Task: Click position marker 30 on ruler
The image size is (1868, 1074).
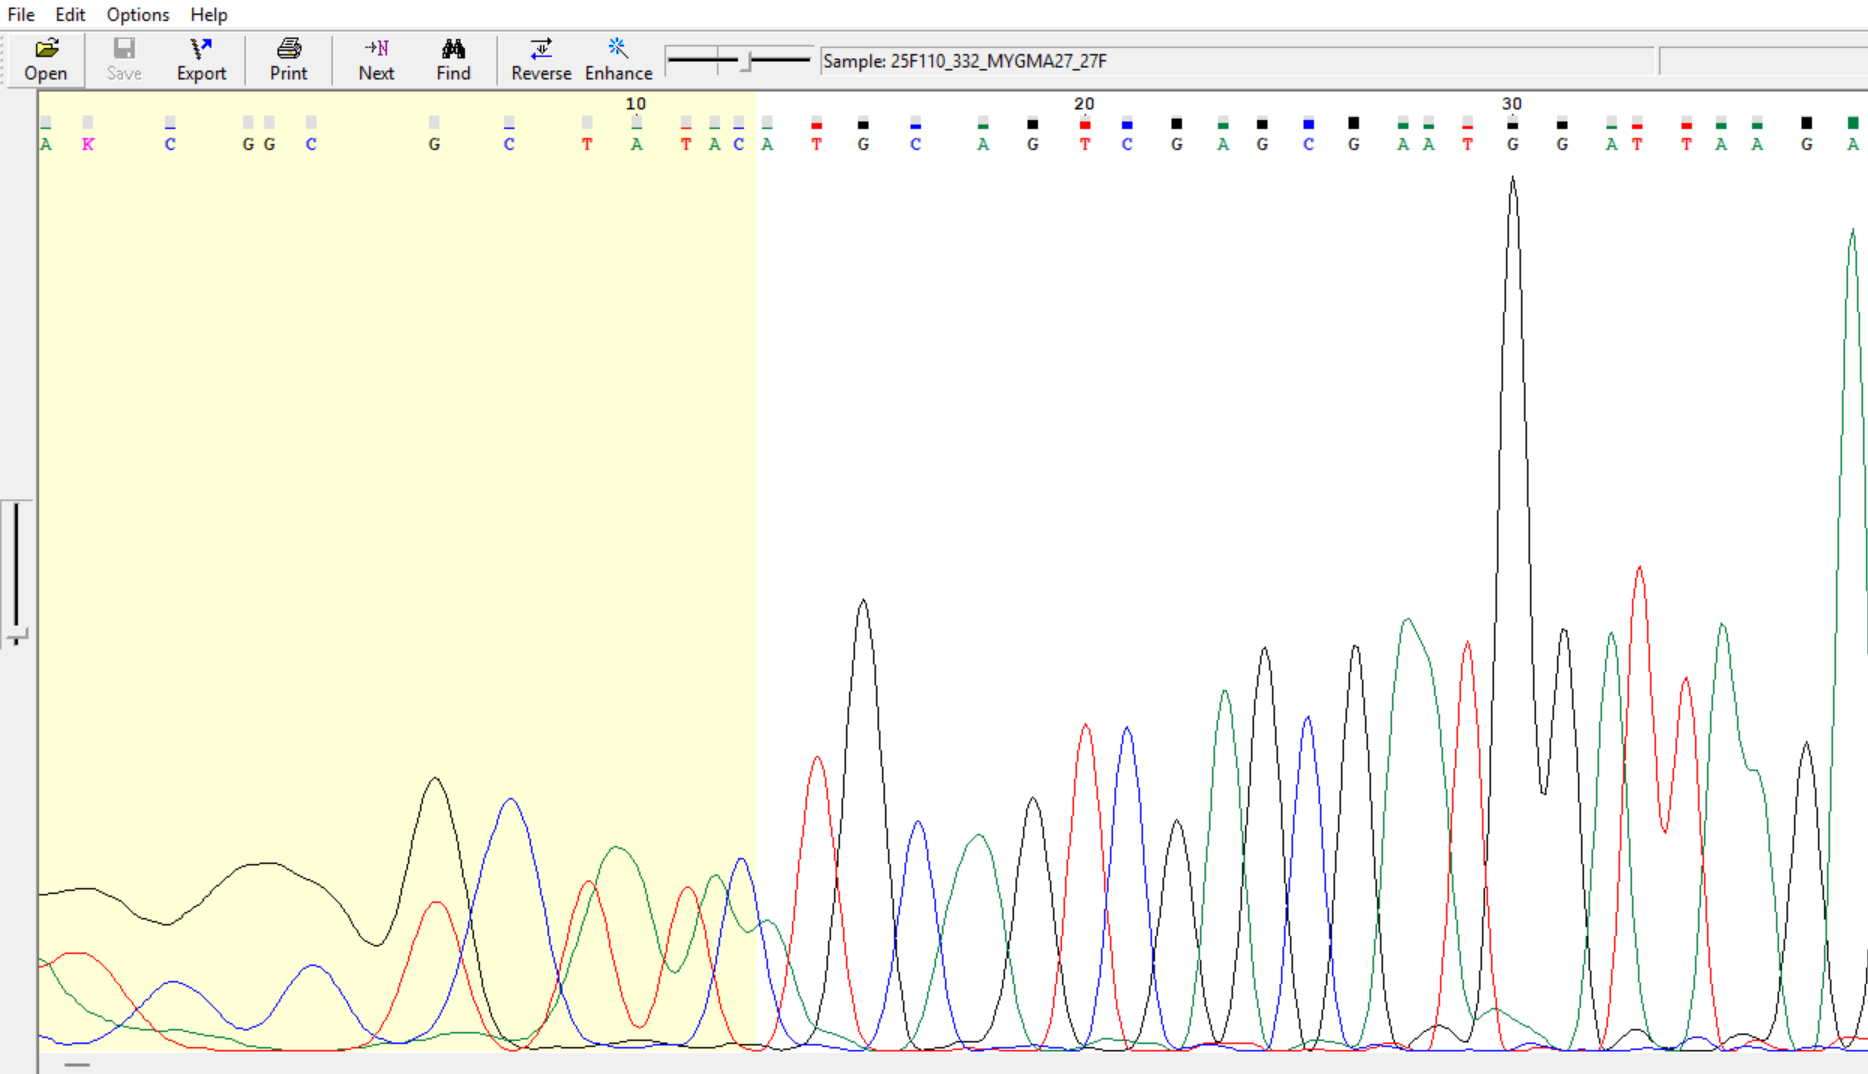Action: point(1512,104)
